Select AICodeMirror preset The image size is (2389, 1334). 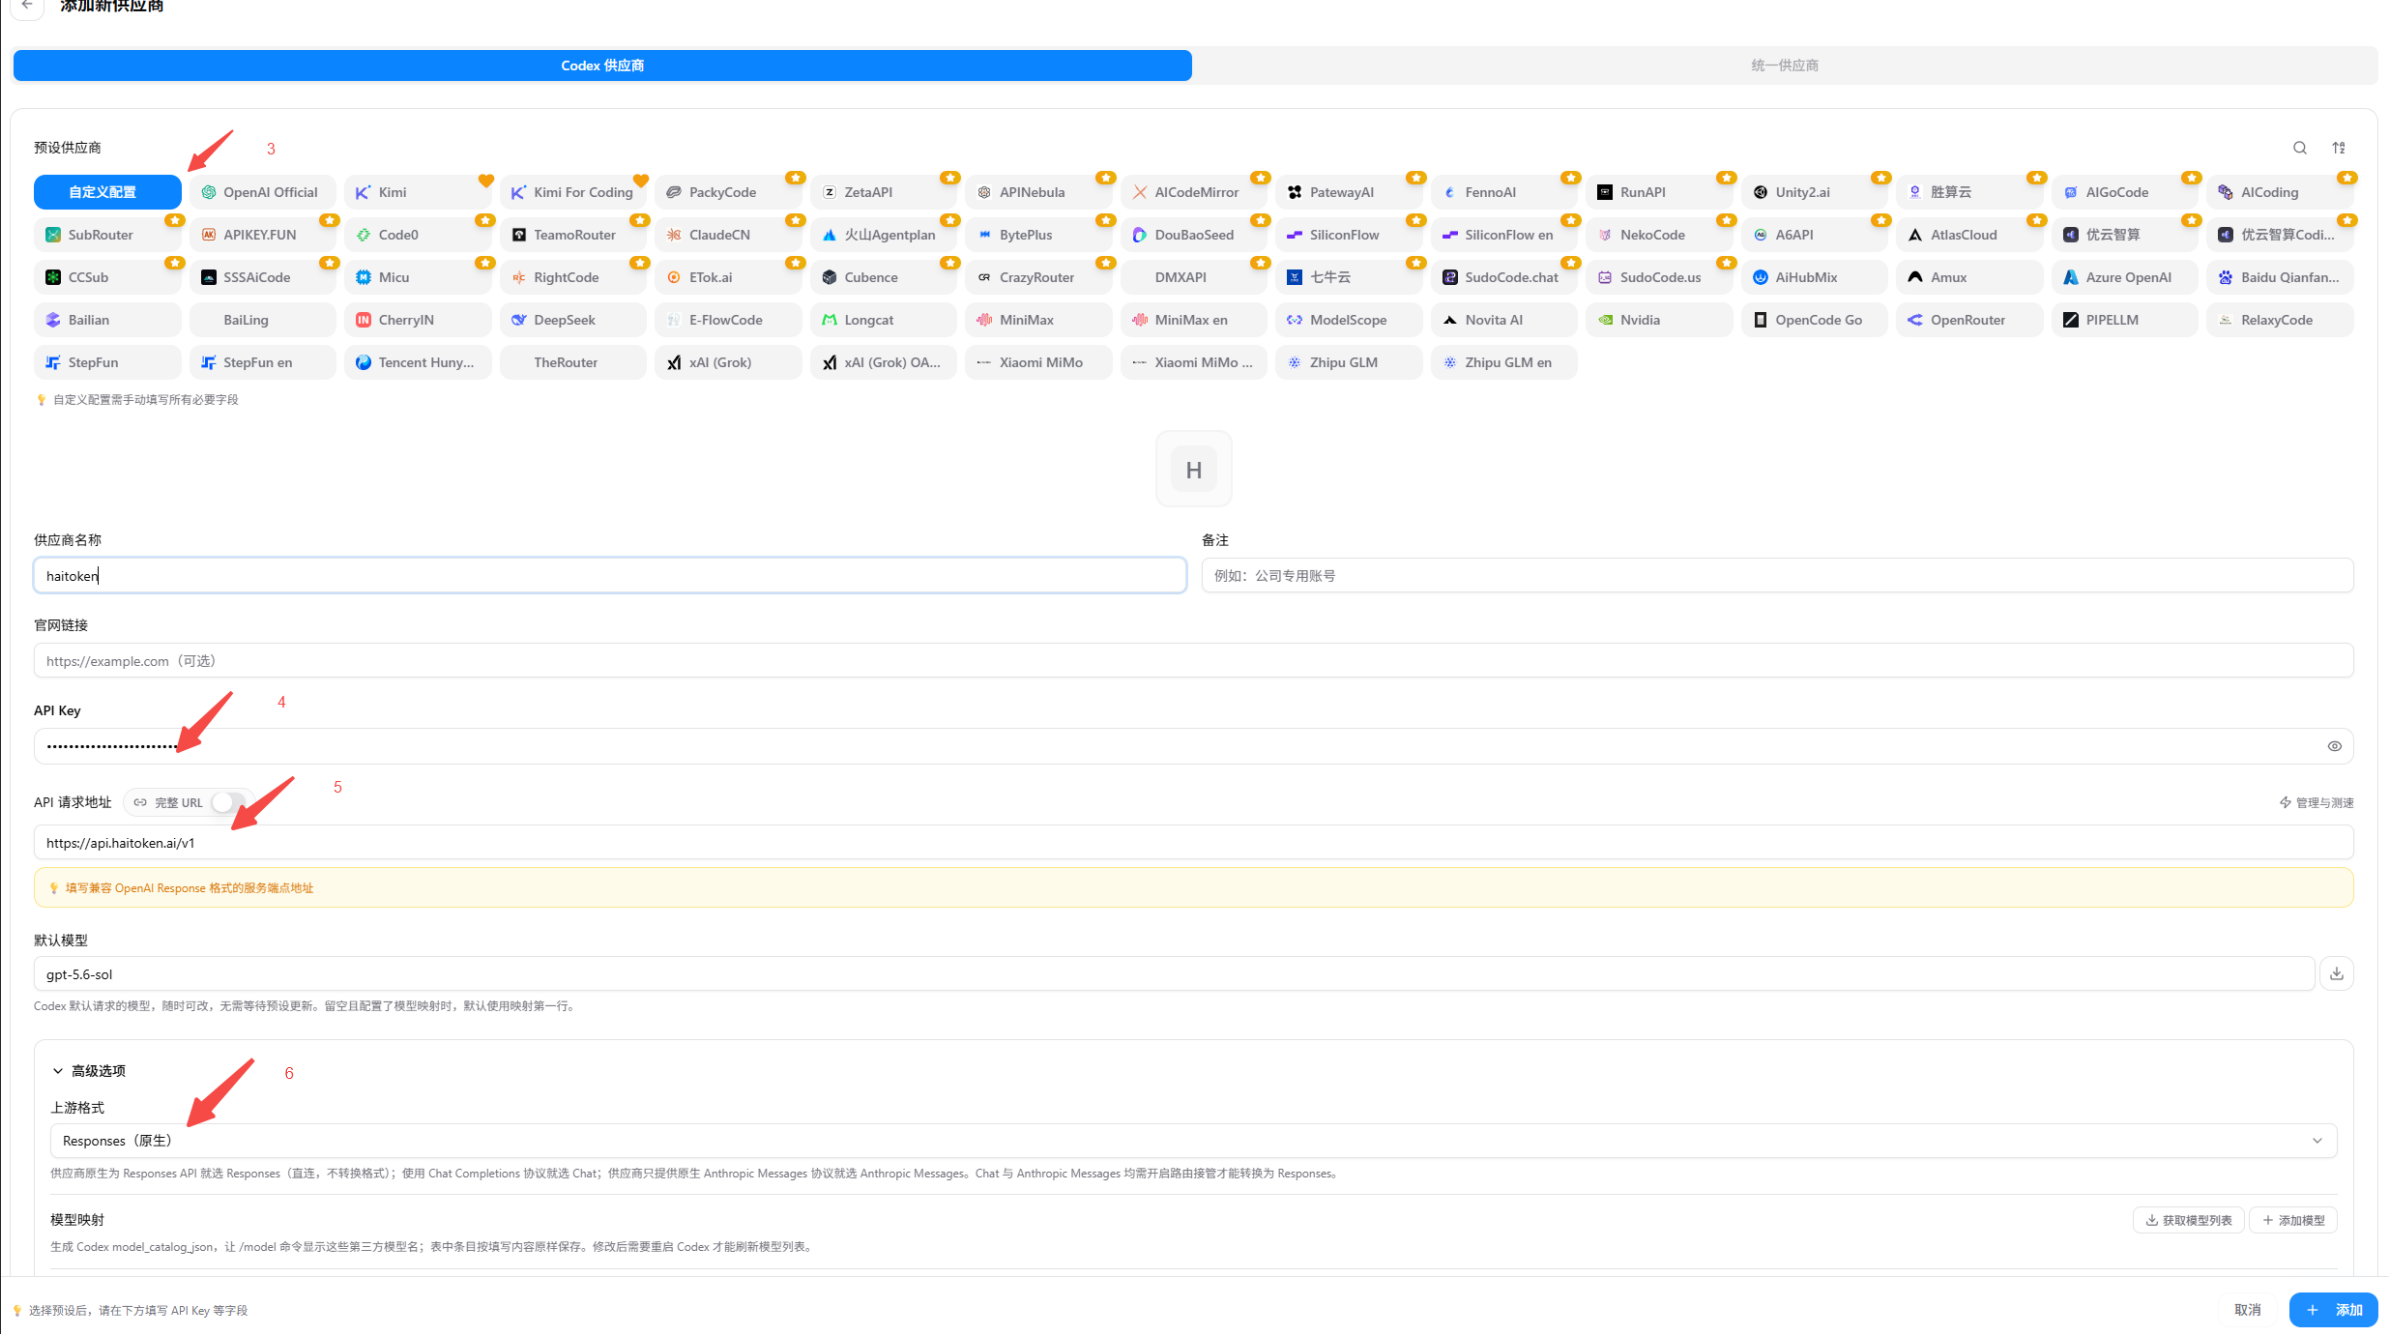pos(1194,192)
